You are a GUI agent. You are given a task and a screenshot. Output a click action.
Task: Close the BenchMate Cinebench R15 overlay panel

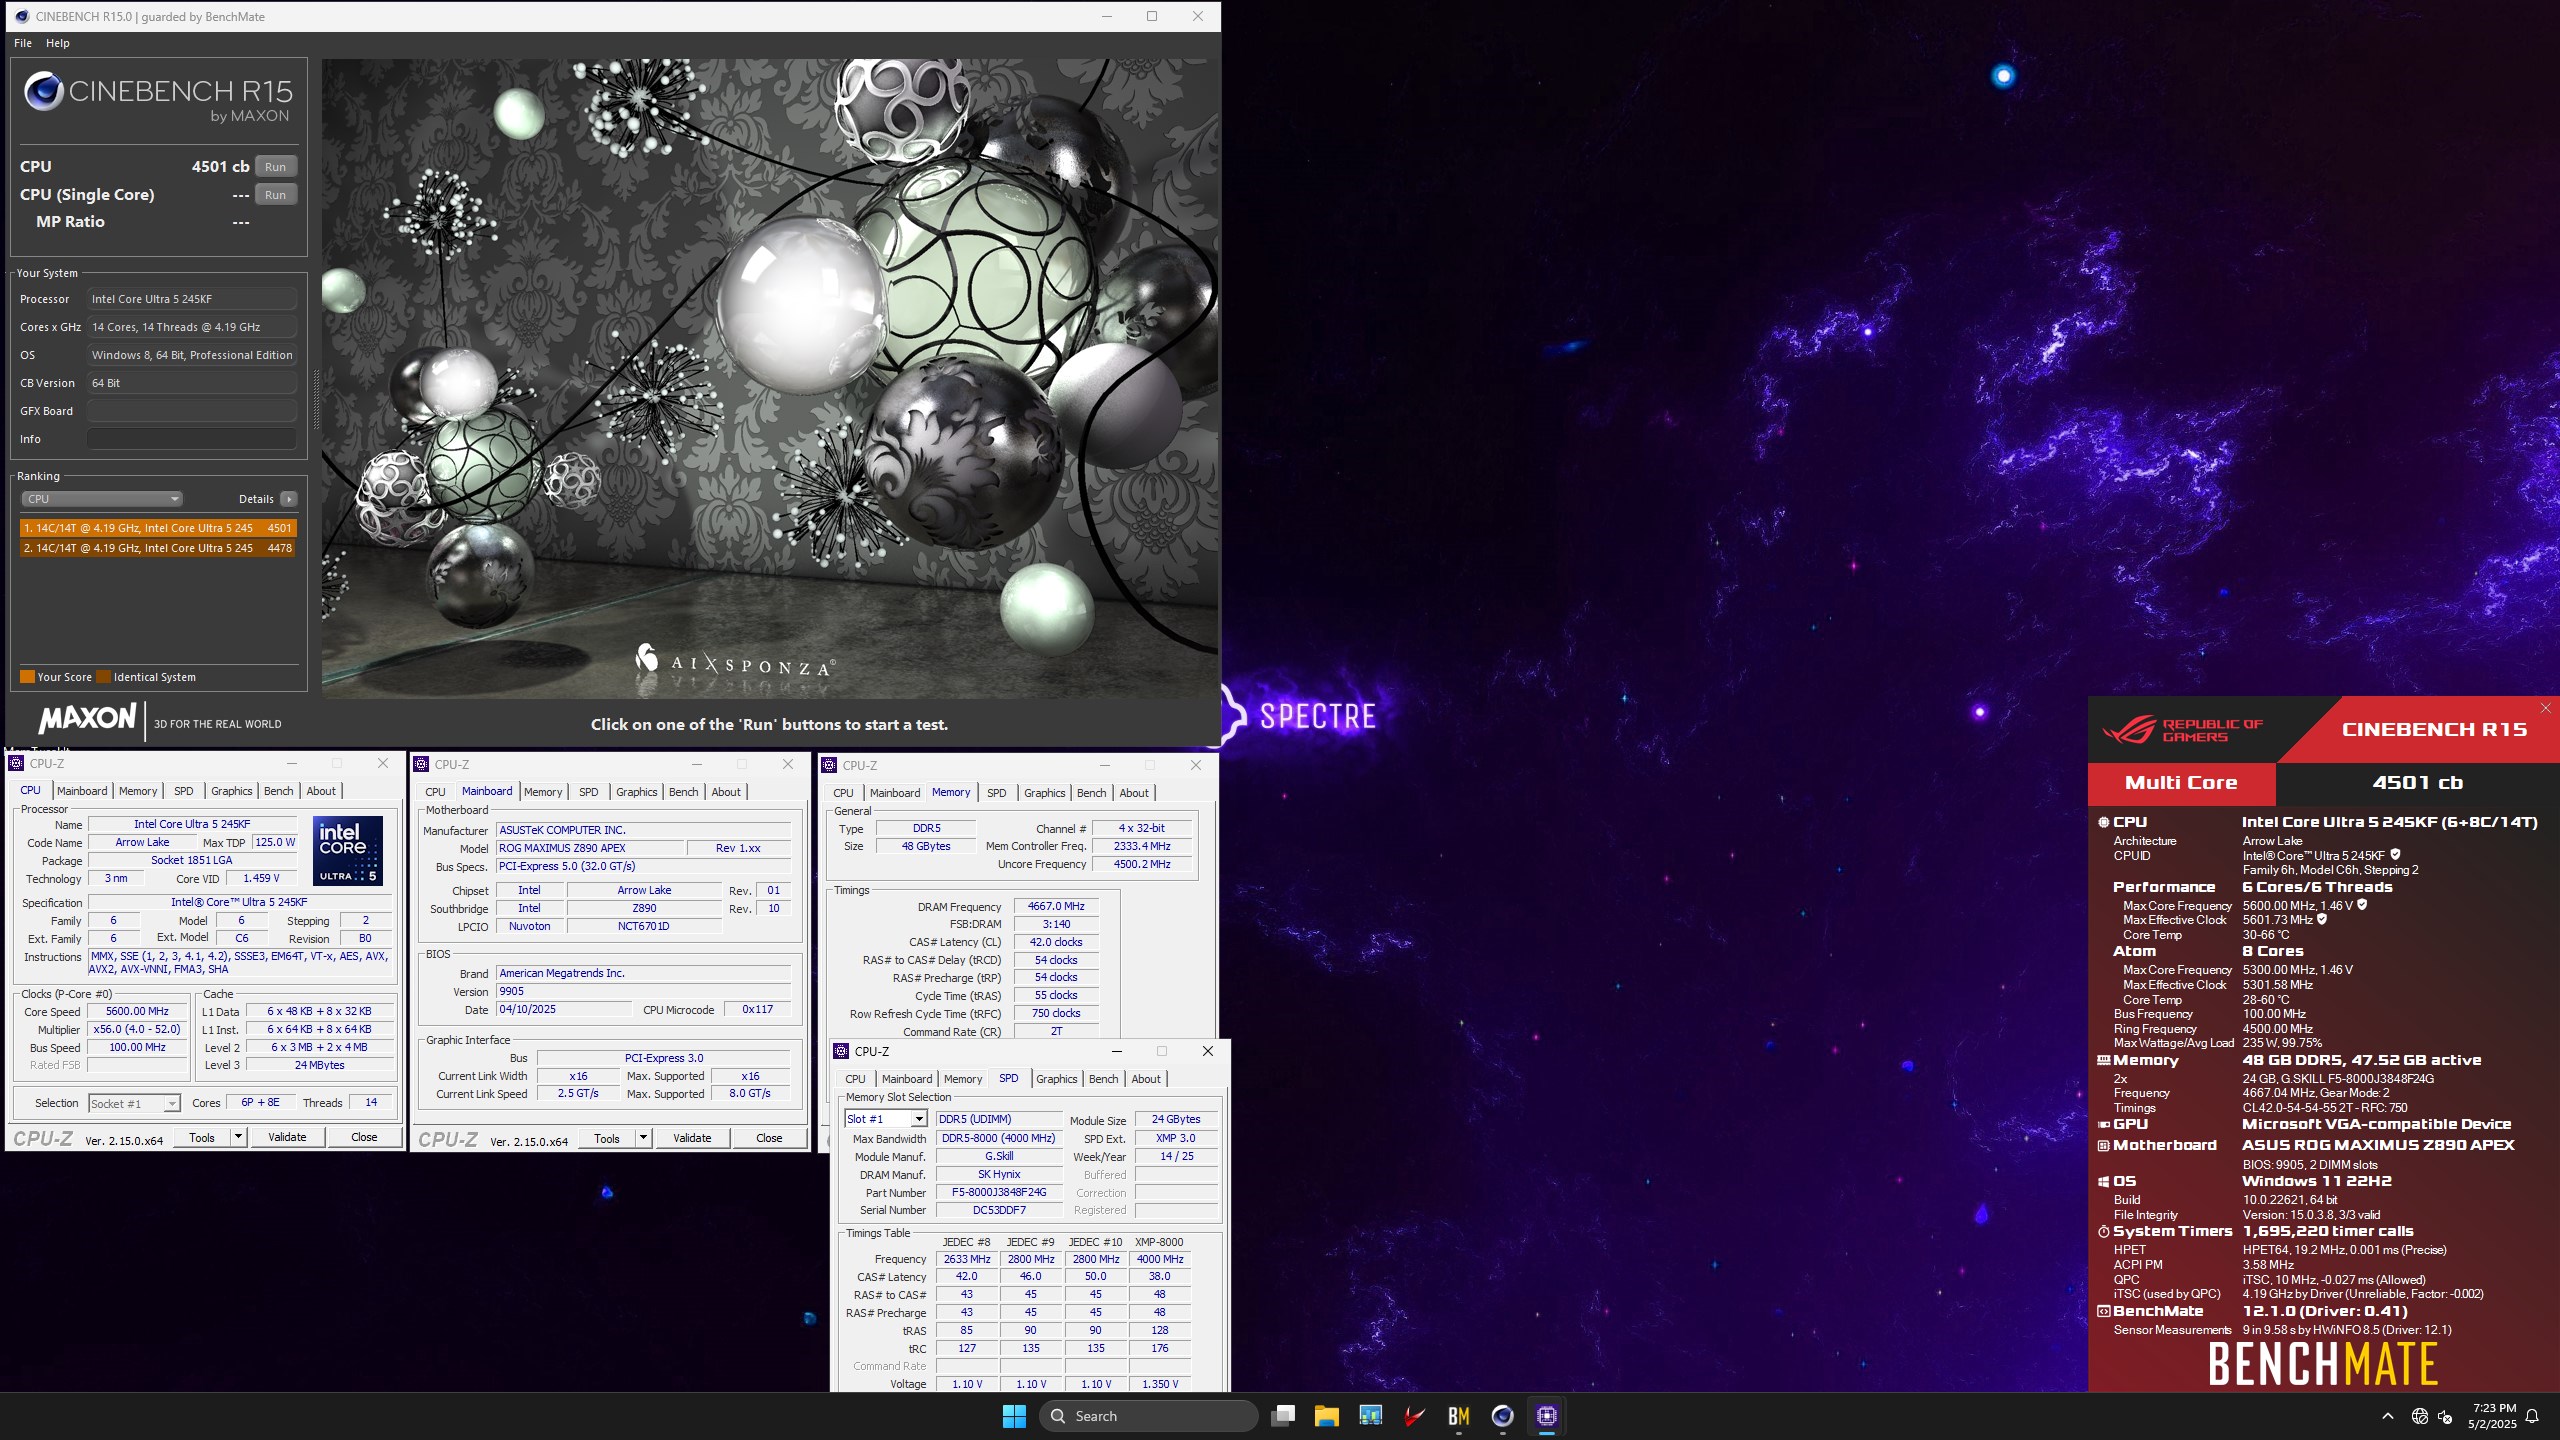coord(2545,708)
